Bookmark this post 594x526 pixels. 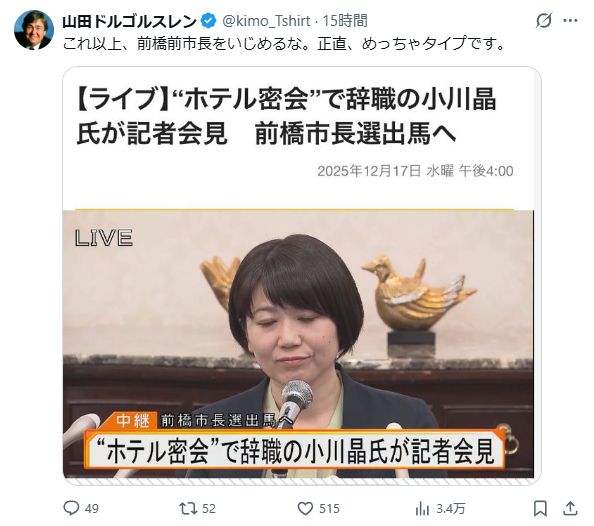click(x=540, y=509)
